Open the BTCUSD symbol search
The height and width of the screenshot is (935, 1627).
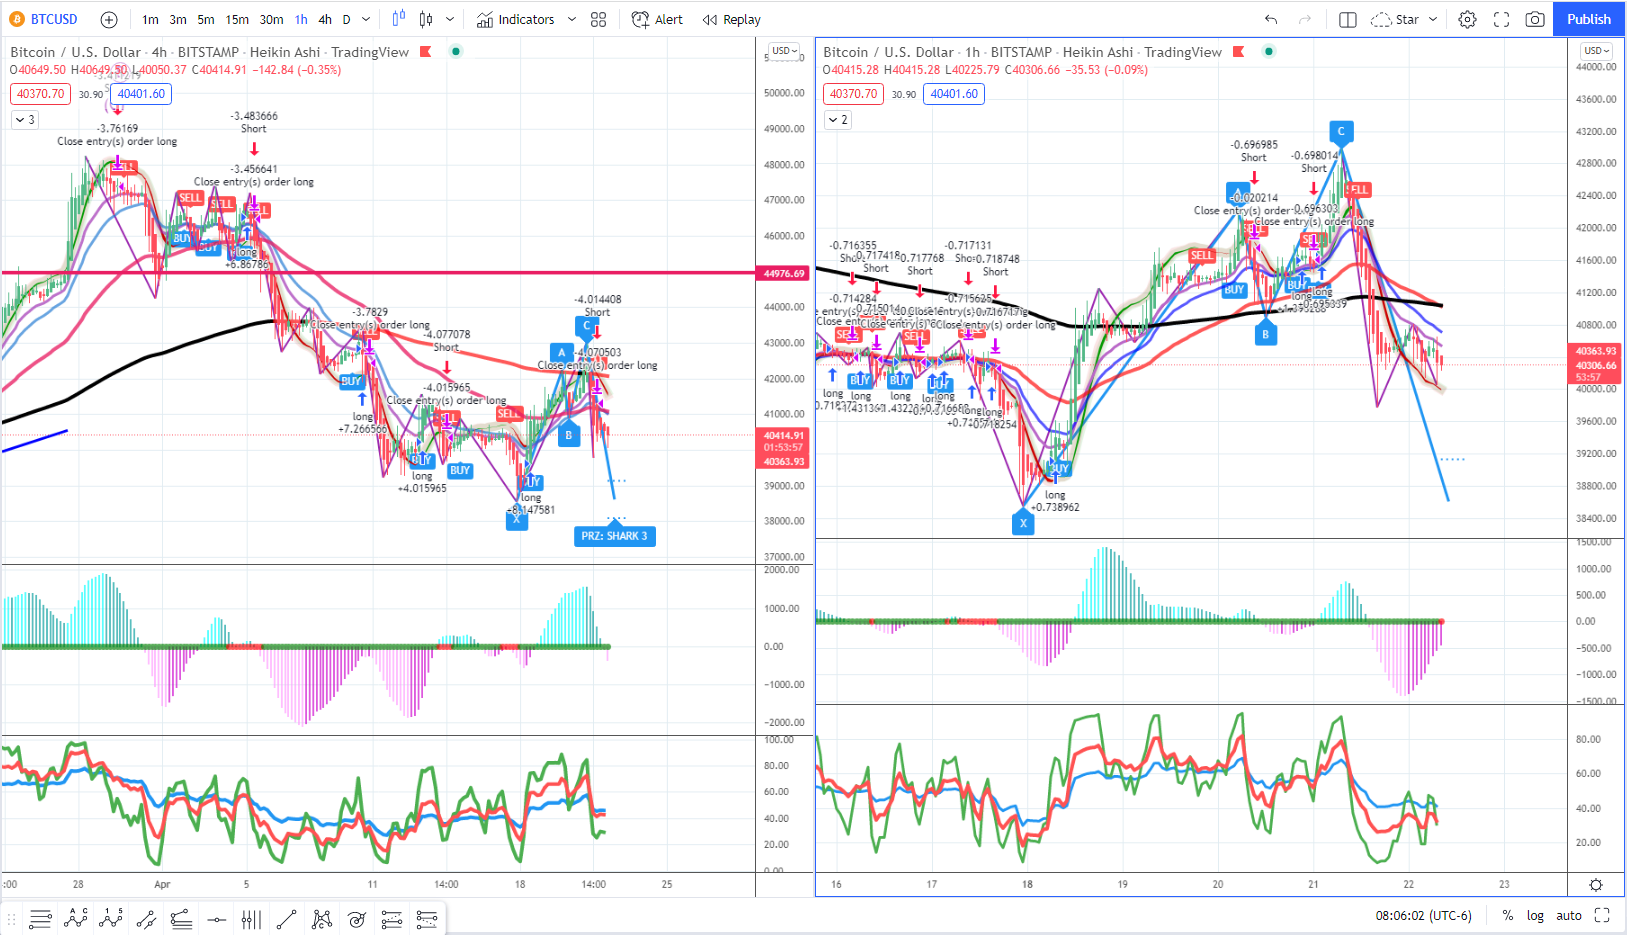[43, 19]
